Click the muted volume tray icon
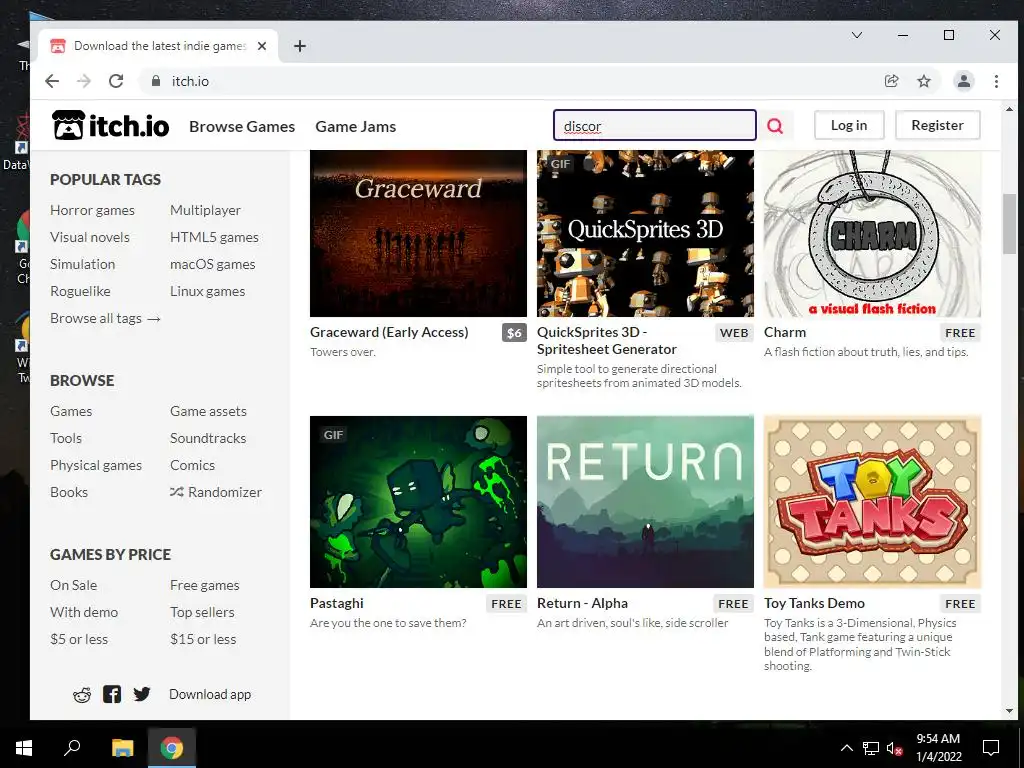This screenshot has height=768, width=1024. coord(894,748)
